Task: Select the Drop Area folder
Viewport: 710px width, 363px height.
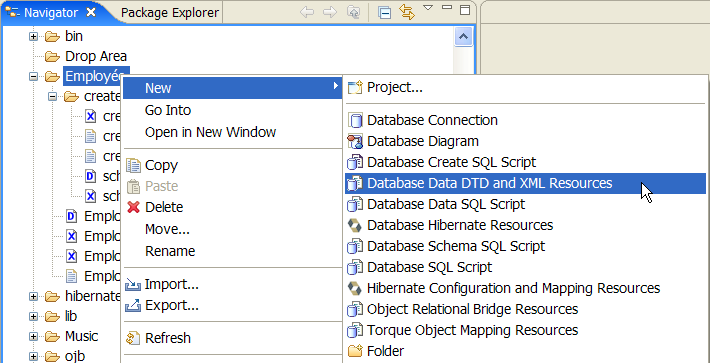Action: [96, 57]
